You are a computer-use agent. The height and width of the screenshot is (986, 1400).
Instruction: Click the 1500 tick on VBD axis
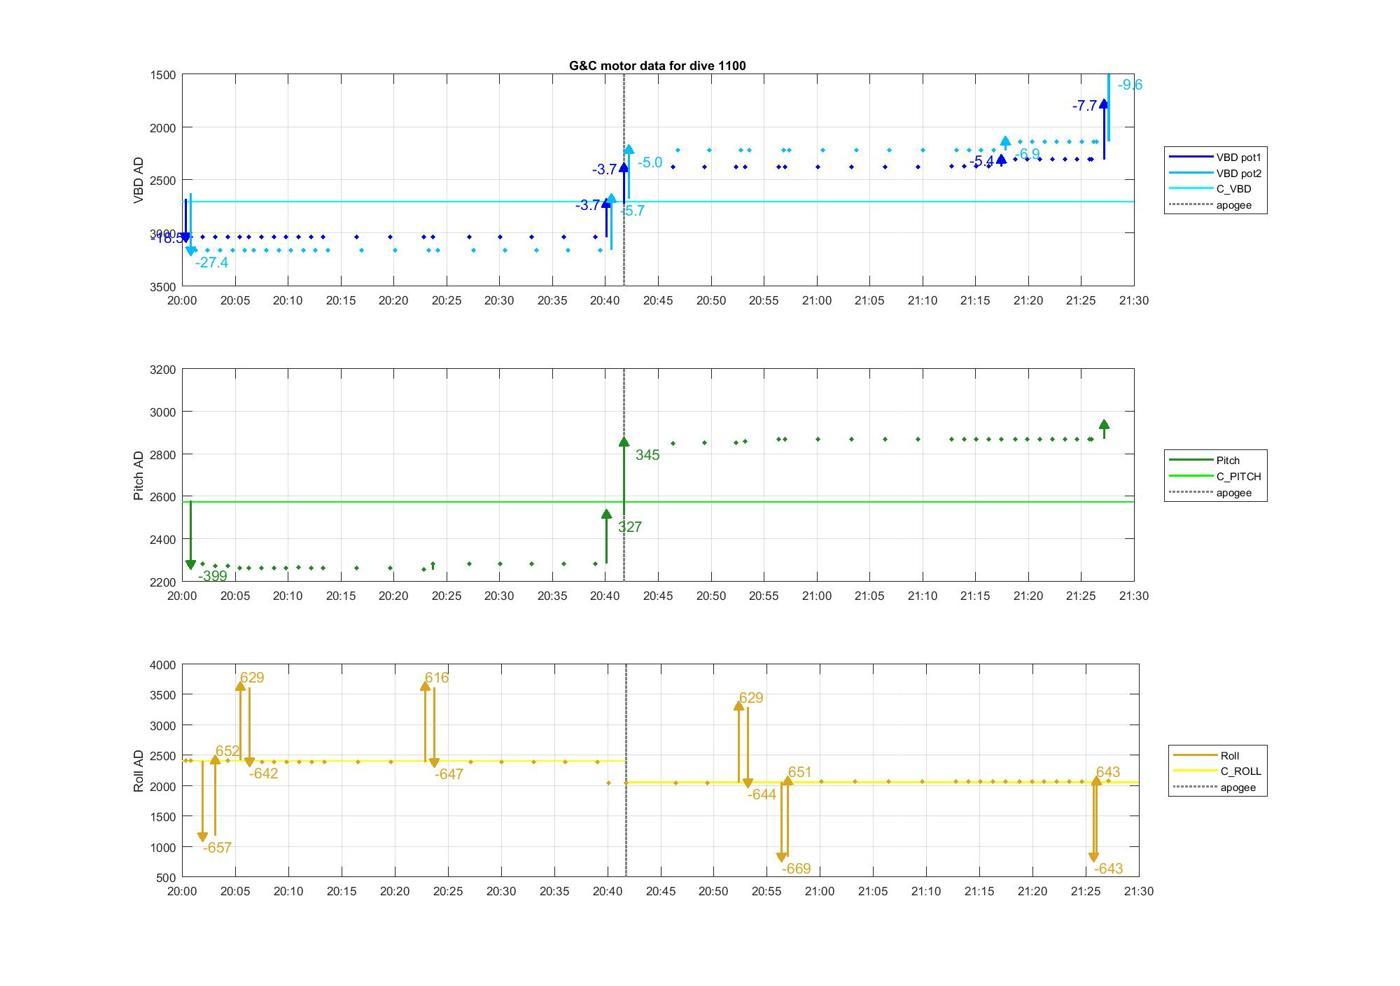(x=165, y=75)
